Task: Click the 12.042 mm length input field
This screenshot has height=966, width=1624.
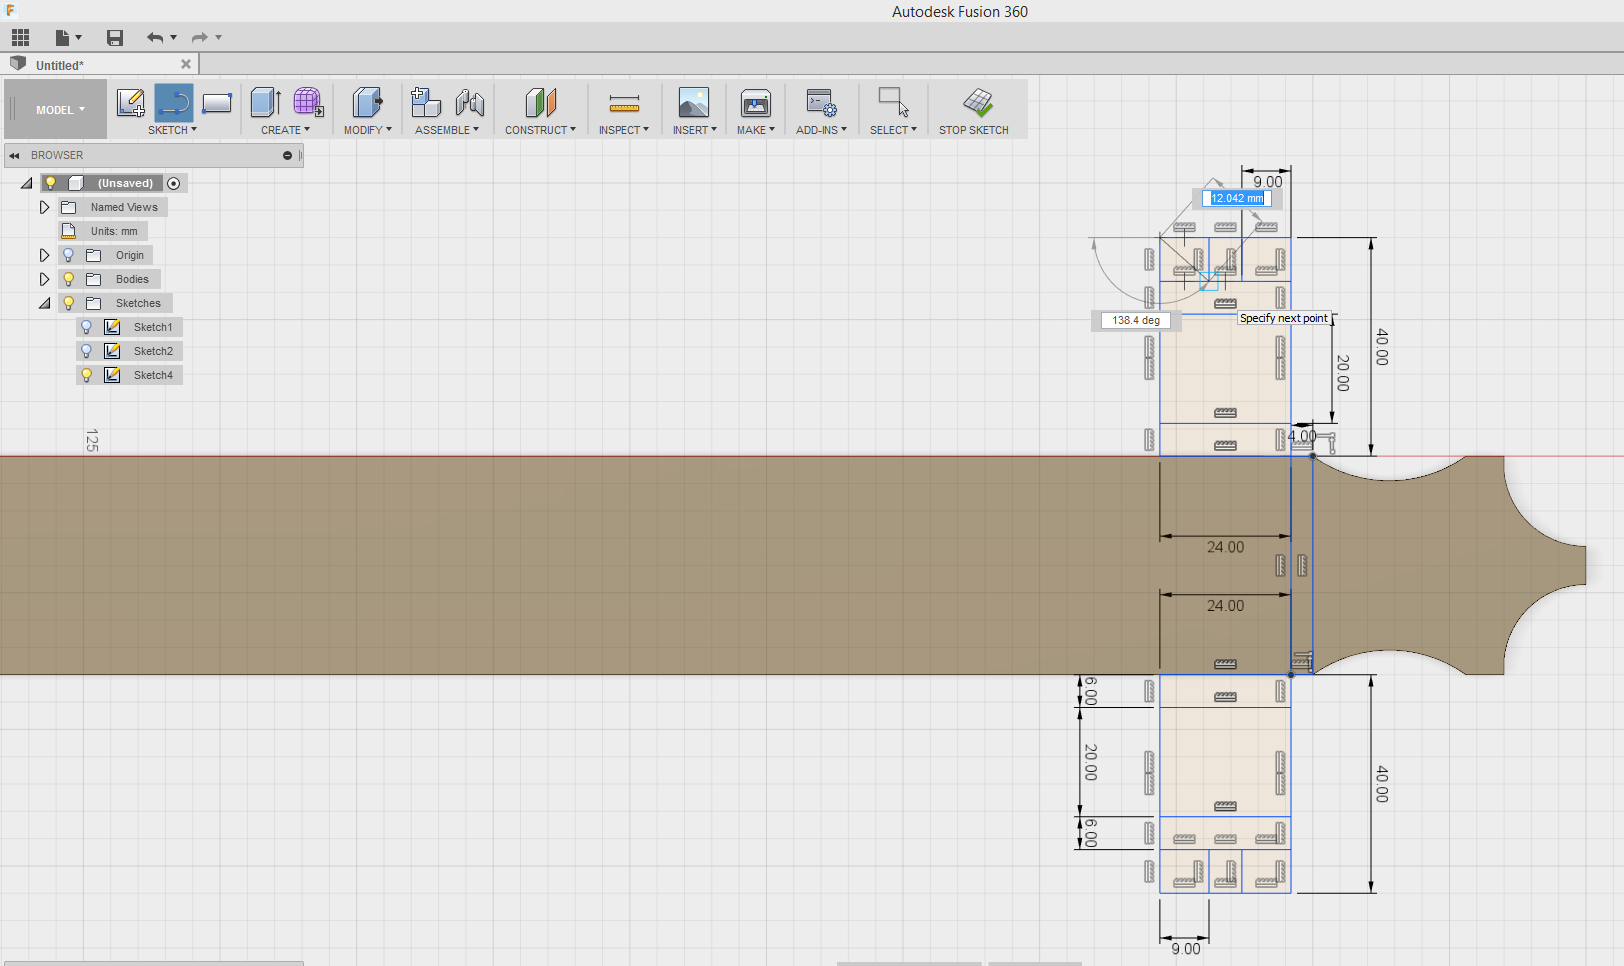Action: (x=1237, y=198)
